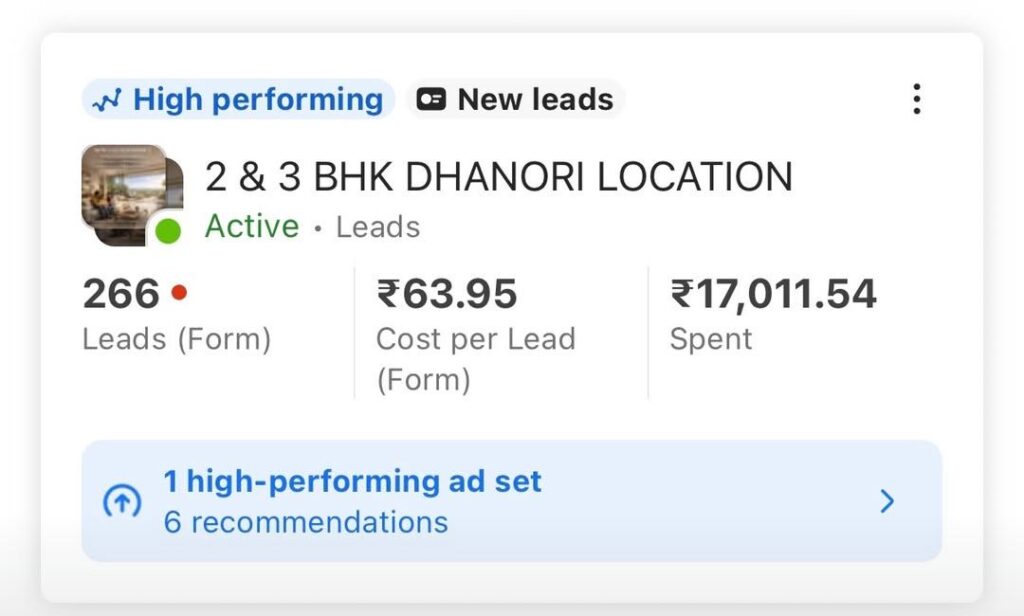Click the 1 high-performing ad set link

pyautogui.click(x=352, y=481)
